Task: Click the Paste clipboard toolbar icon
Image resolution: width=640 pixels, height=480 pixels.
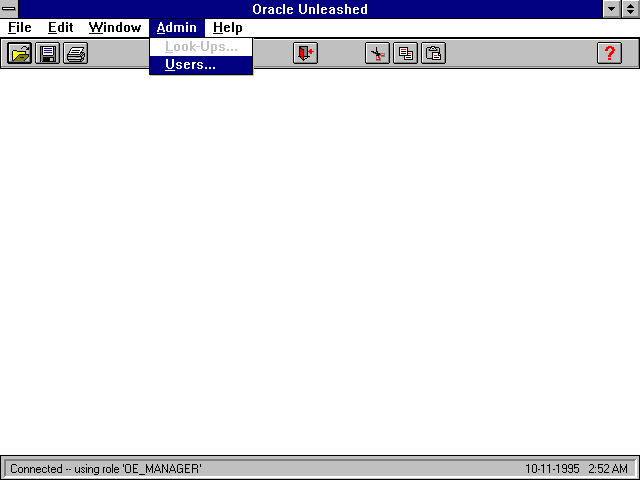Action: 433,54
